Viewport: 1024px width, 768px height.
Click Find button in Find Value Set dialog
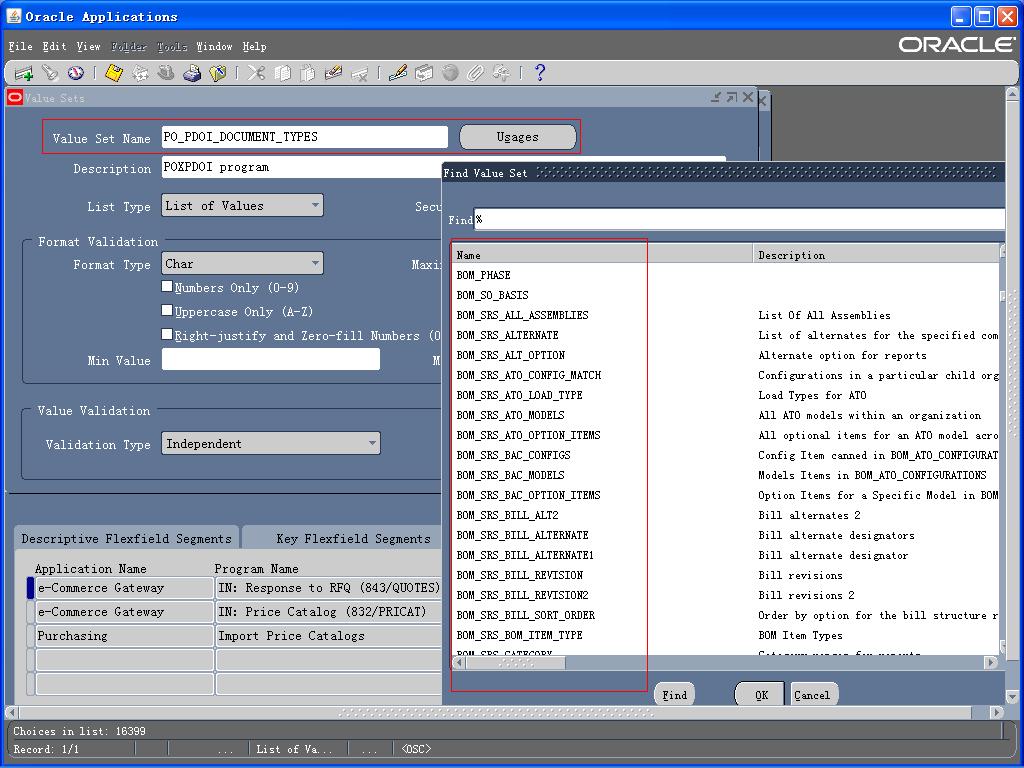coord(675,695)
